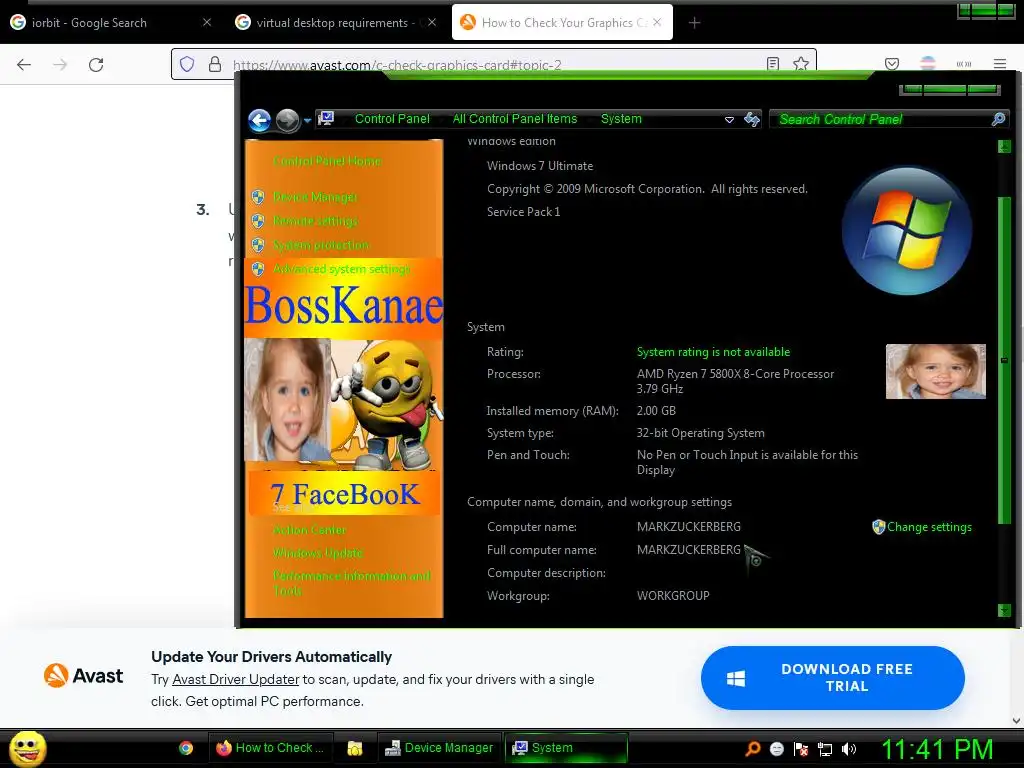Select Control Panel breadcrumb
This screenshot has height=768, width=1024.
(x=392, y=119)
